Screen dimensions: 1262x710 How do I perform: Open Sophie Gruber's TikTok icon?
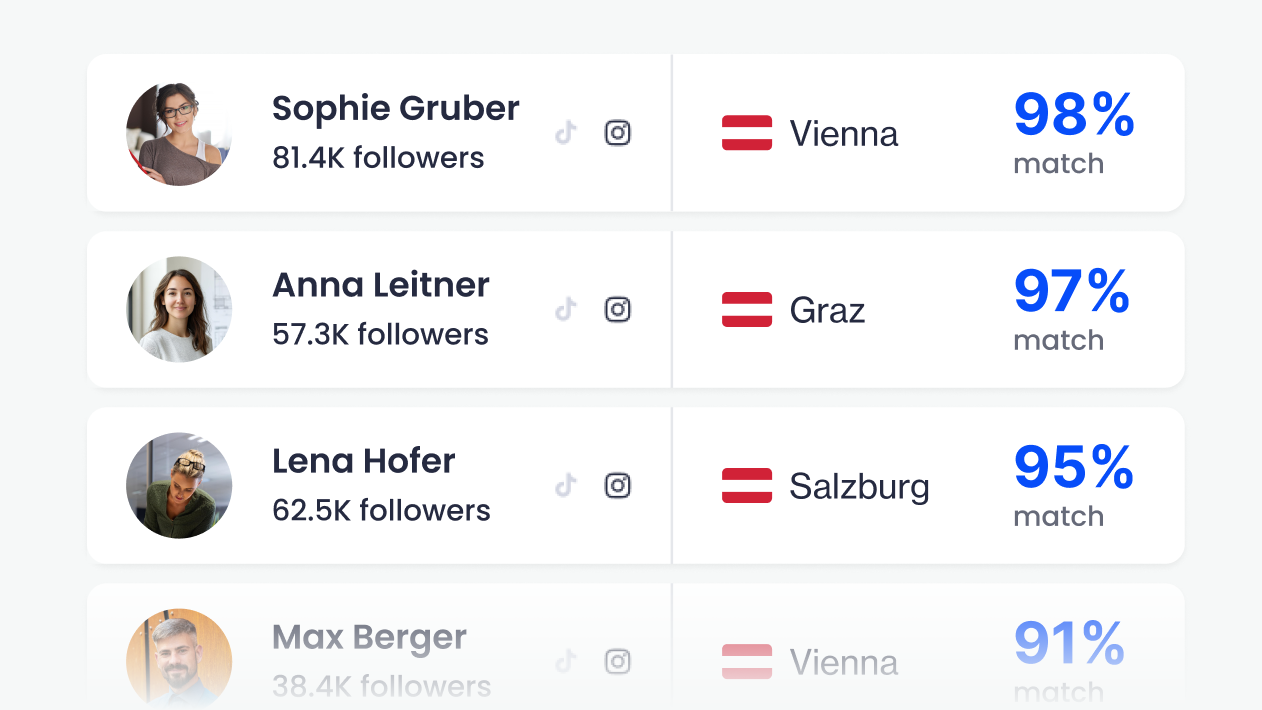pos(567,133)
